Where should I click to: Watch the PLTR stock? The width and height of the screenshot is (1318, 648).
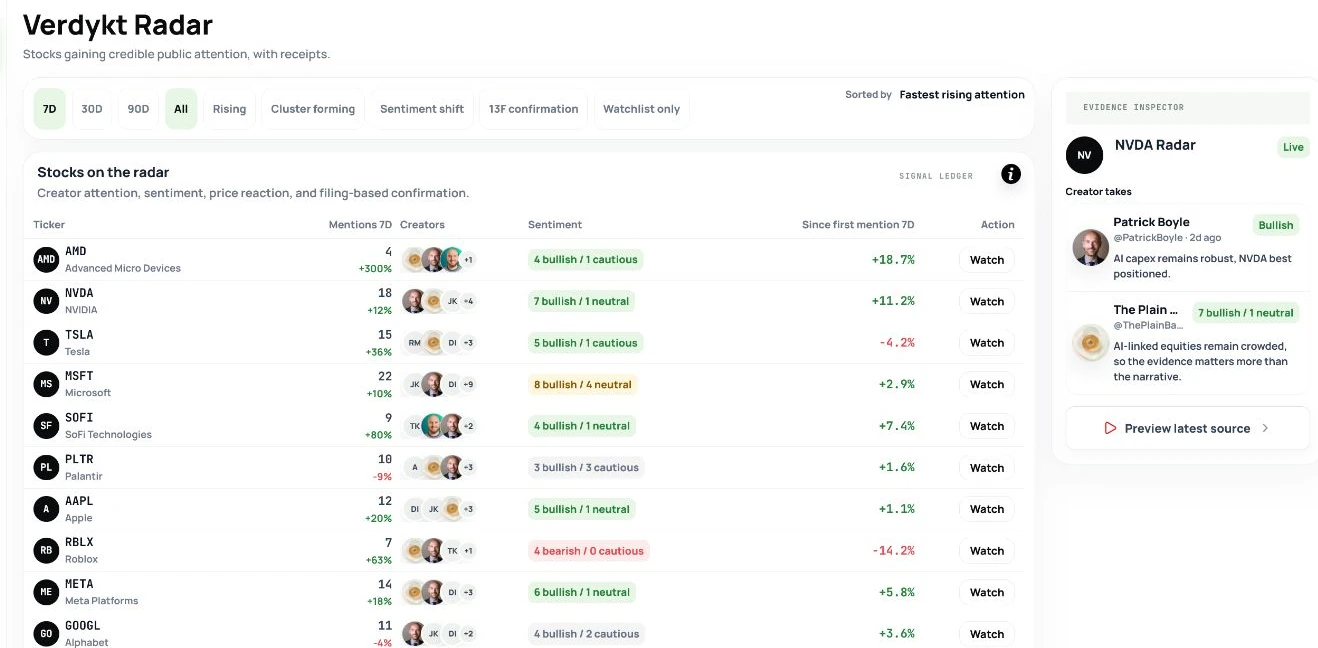pyautogui.click(x=987, y=468)
